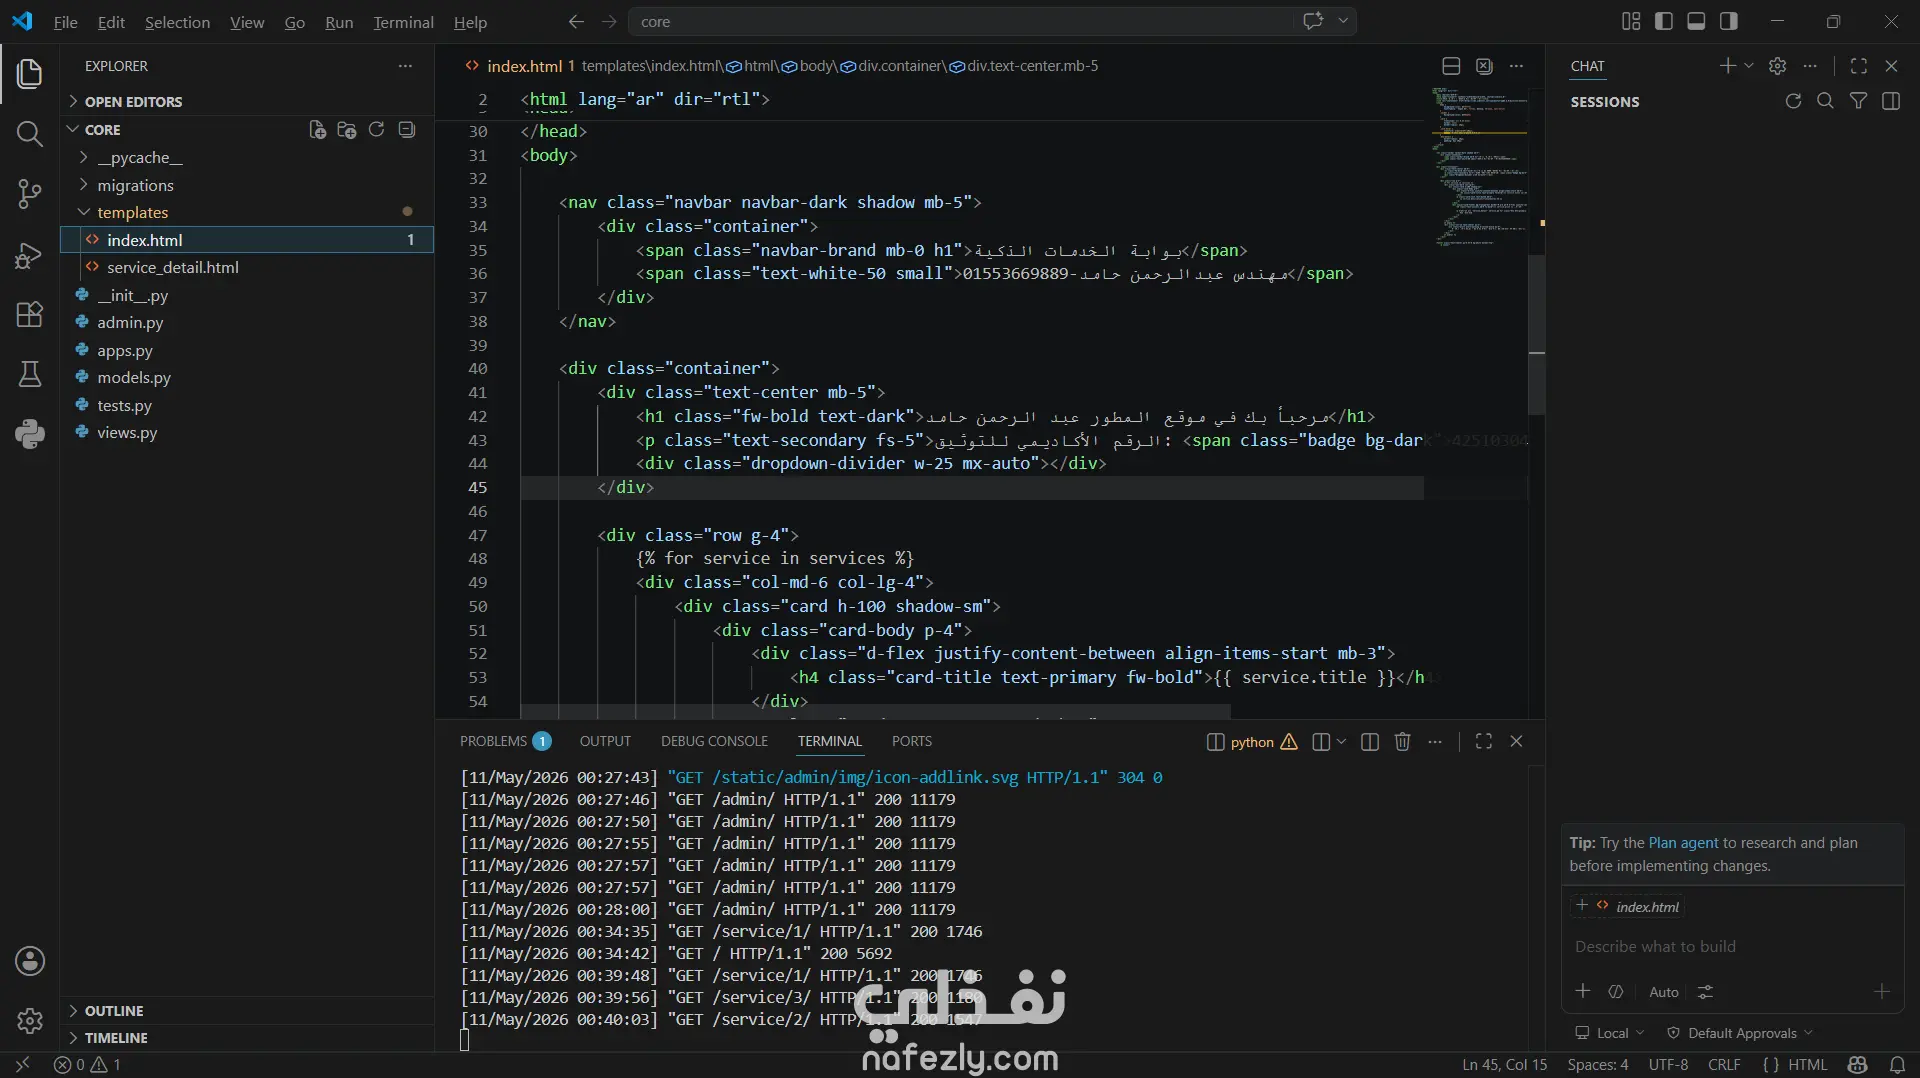Image resolution: width=1920 pixels, height=1078 pixels.
Task: Maximize the terminal panel size
Action: point(1484,742)
